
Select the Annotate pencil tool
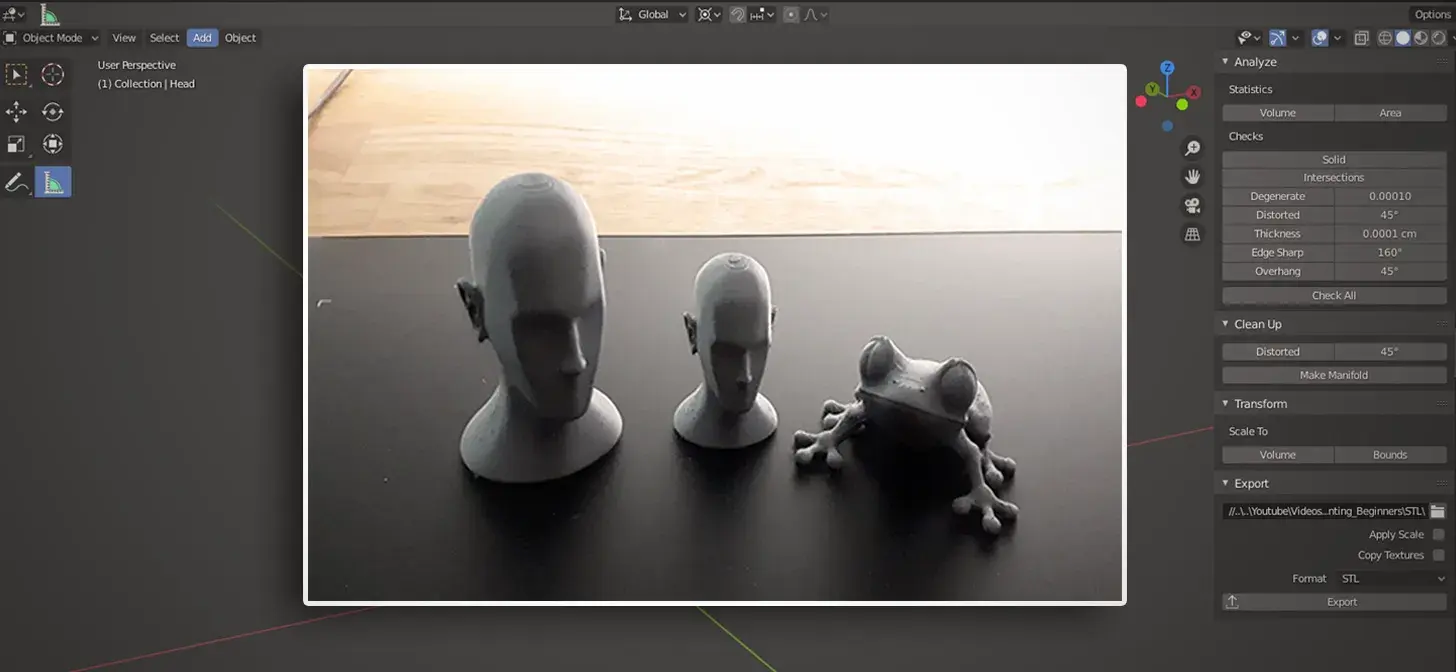pyautogui.click(x=16, y=182)
